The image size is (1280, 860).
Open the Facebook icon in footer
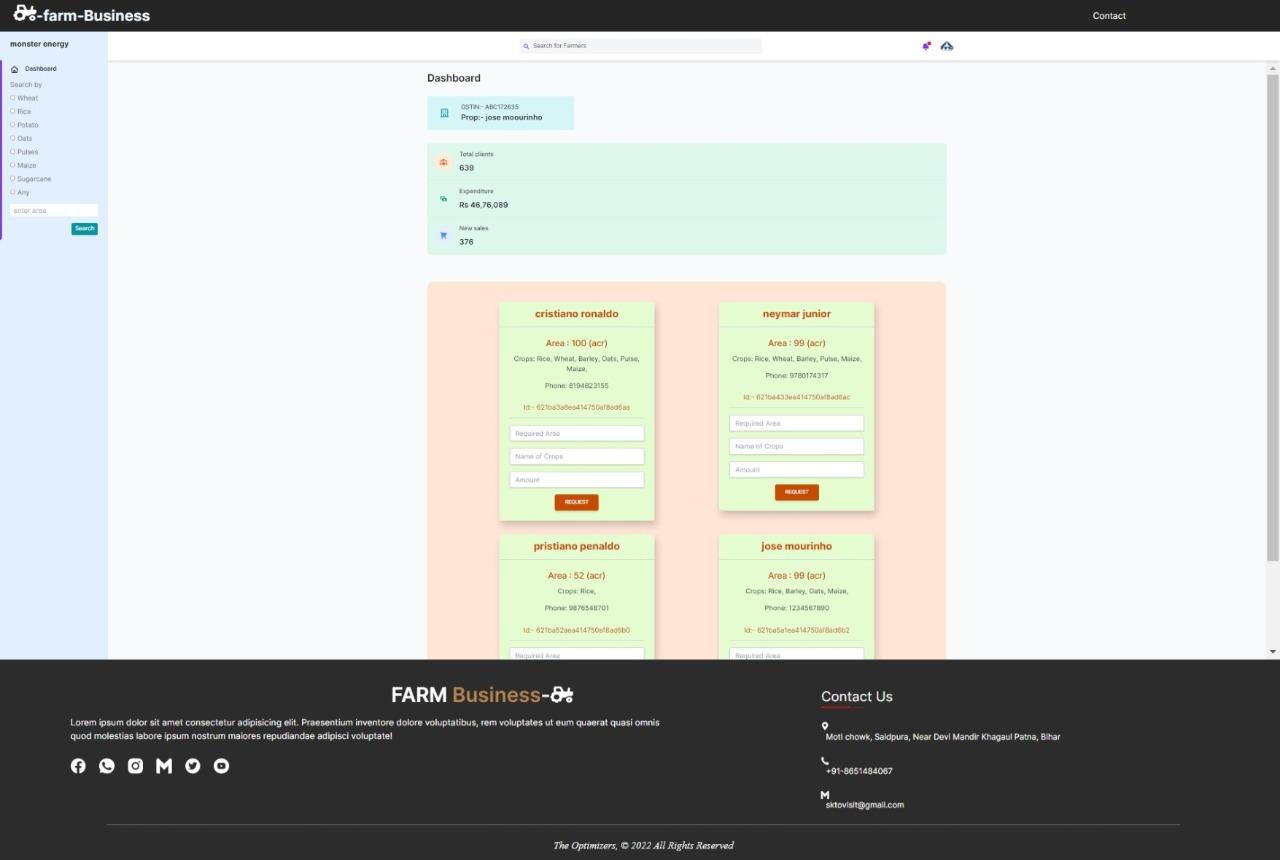tap(78, 766)
